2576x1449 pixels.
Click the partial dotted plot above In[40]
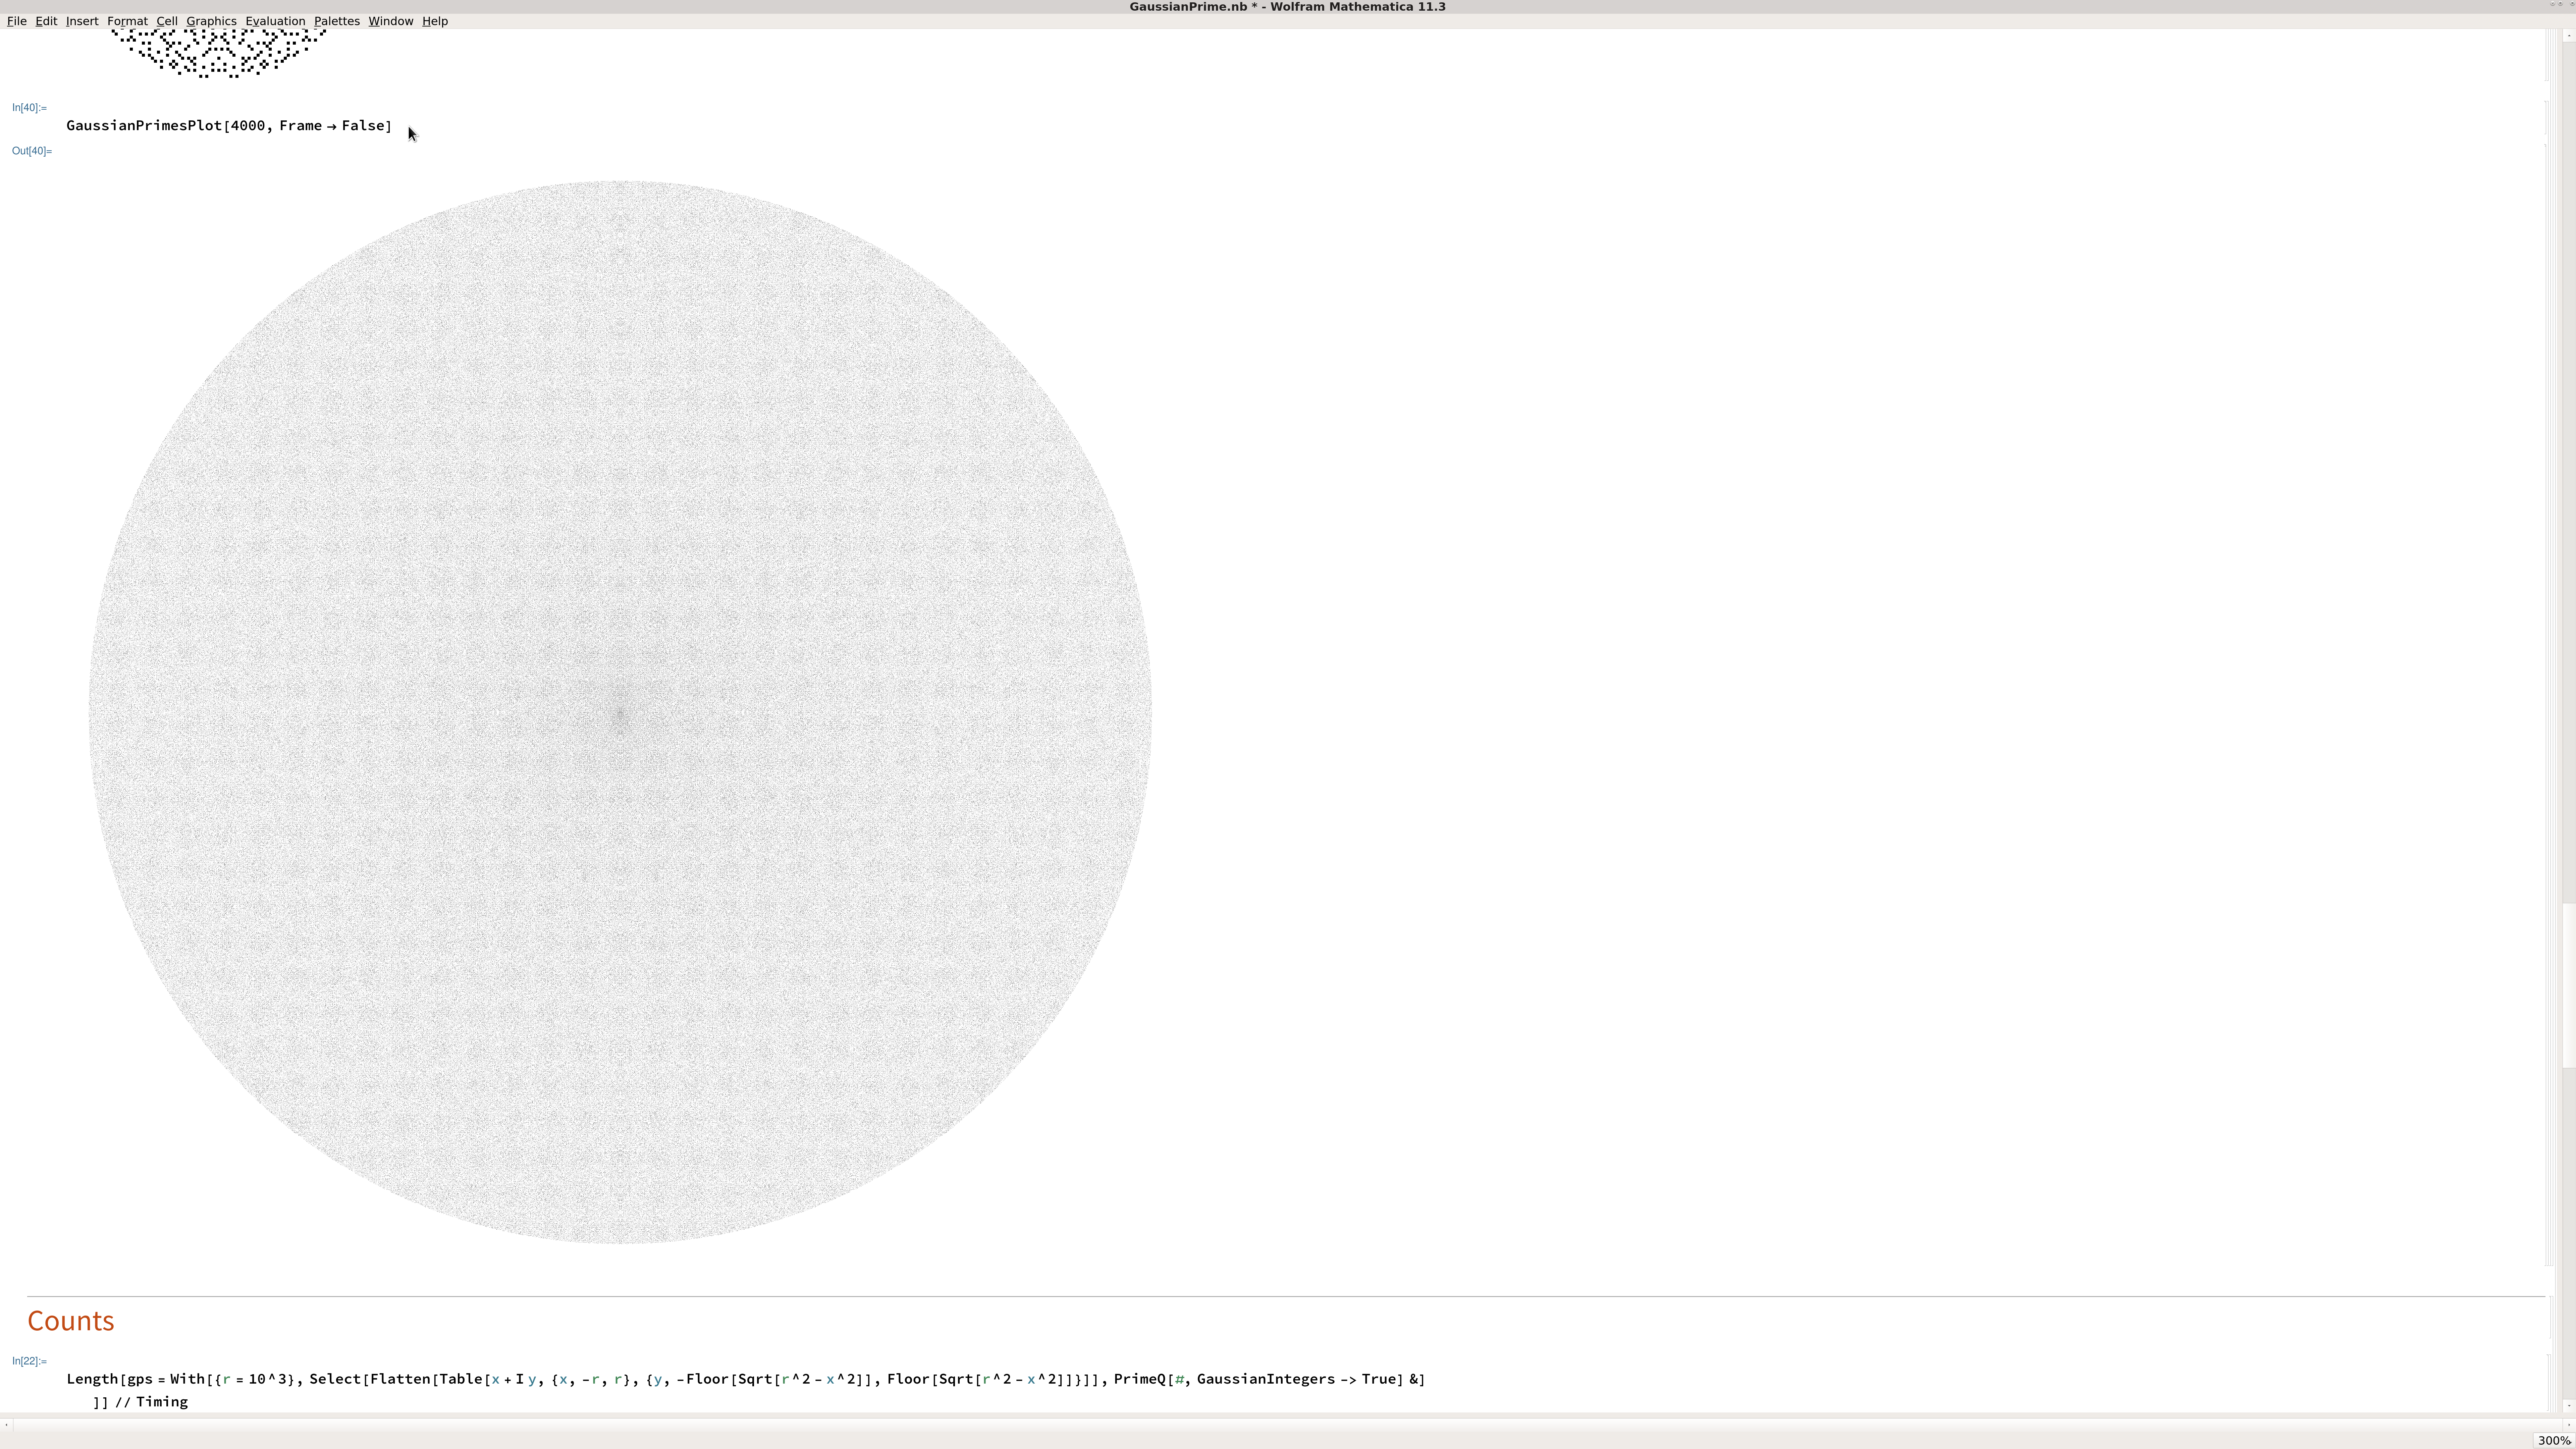pyautogui.click(x=219, y=53)
